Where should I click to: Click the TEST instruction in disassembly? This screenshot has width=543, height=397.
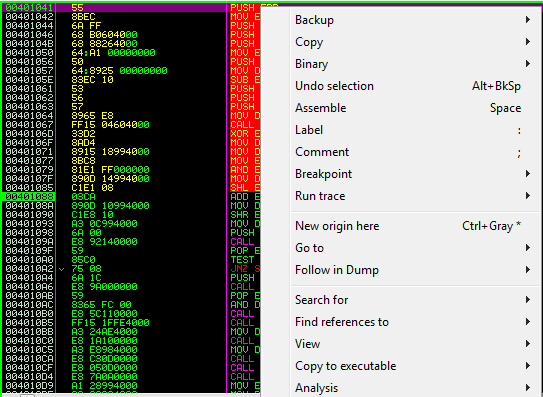pos(242,259)
